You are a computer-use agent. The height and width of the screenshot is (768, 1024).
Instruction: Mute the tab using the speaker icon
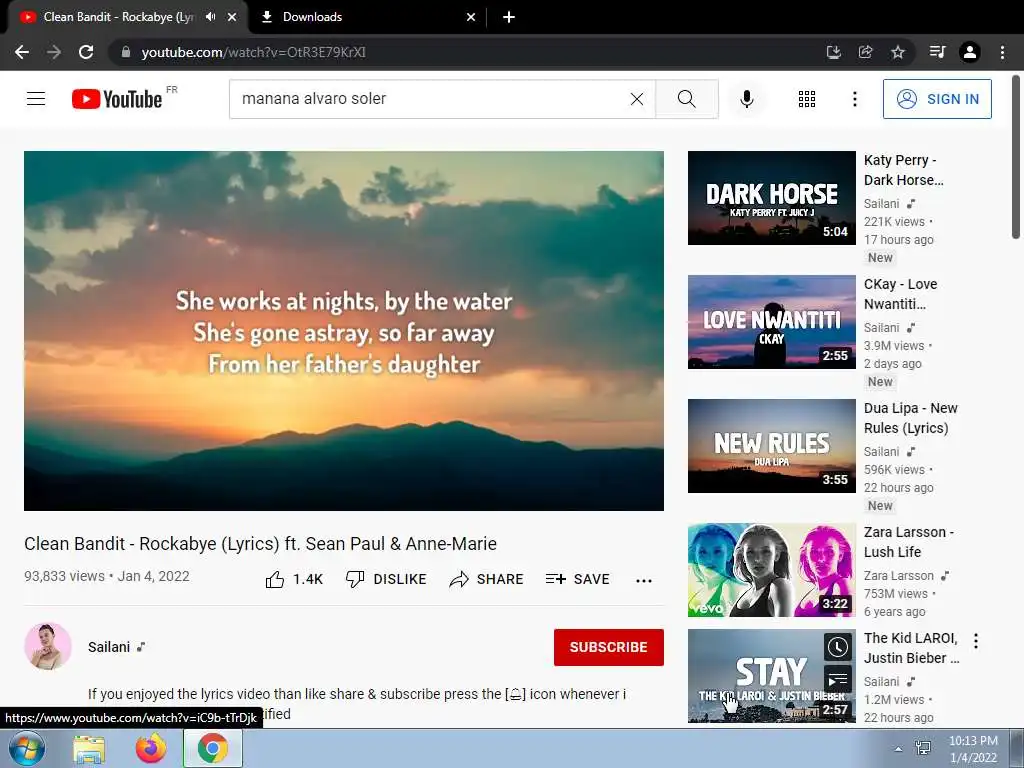pyautogui.click(x=210, y=17)
